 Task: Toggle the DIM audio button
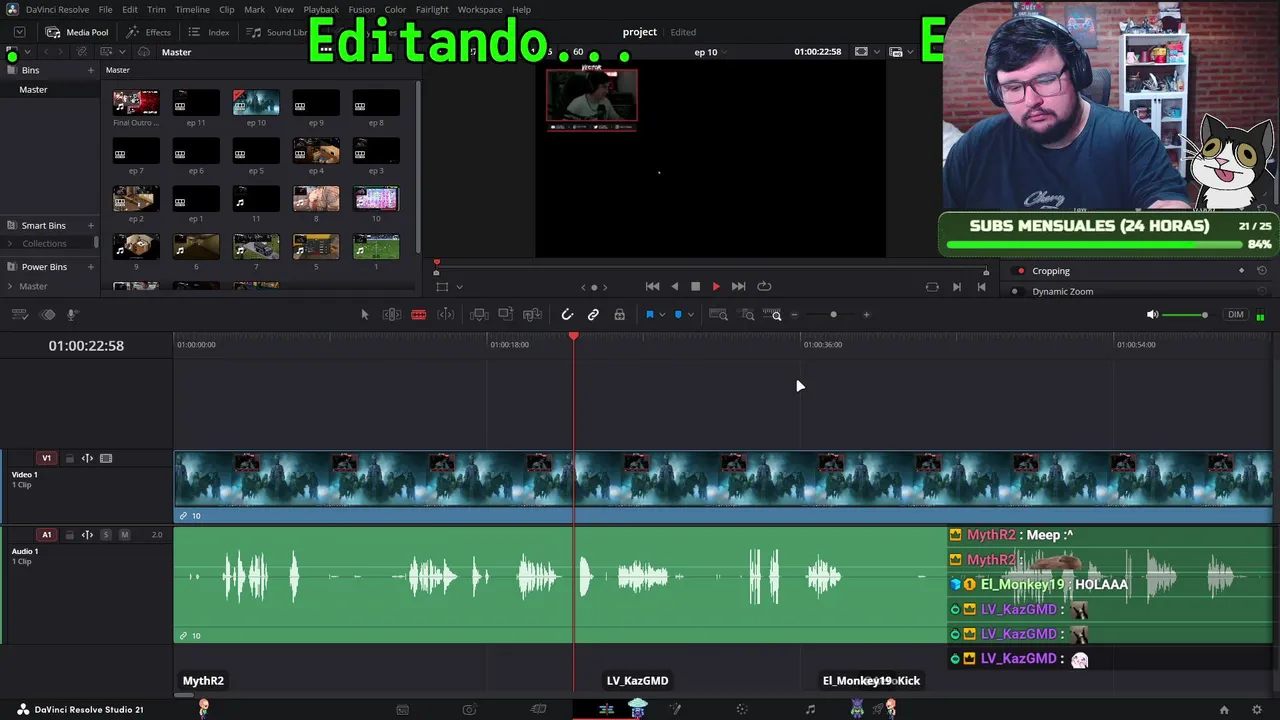[x=1236, y=315]
